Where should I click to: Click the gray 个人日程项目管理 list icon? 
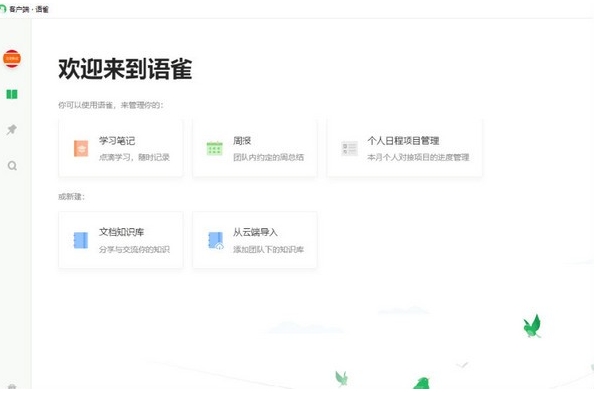coord(349,148)
